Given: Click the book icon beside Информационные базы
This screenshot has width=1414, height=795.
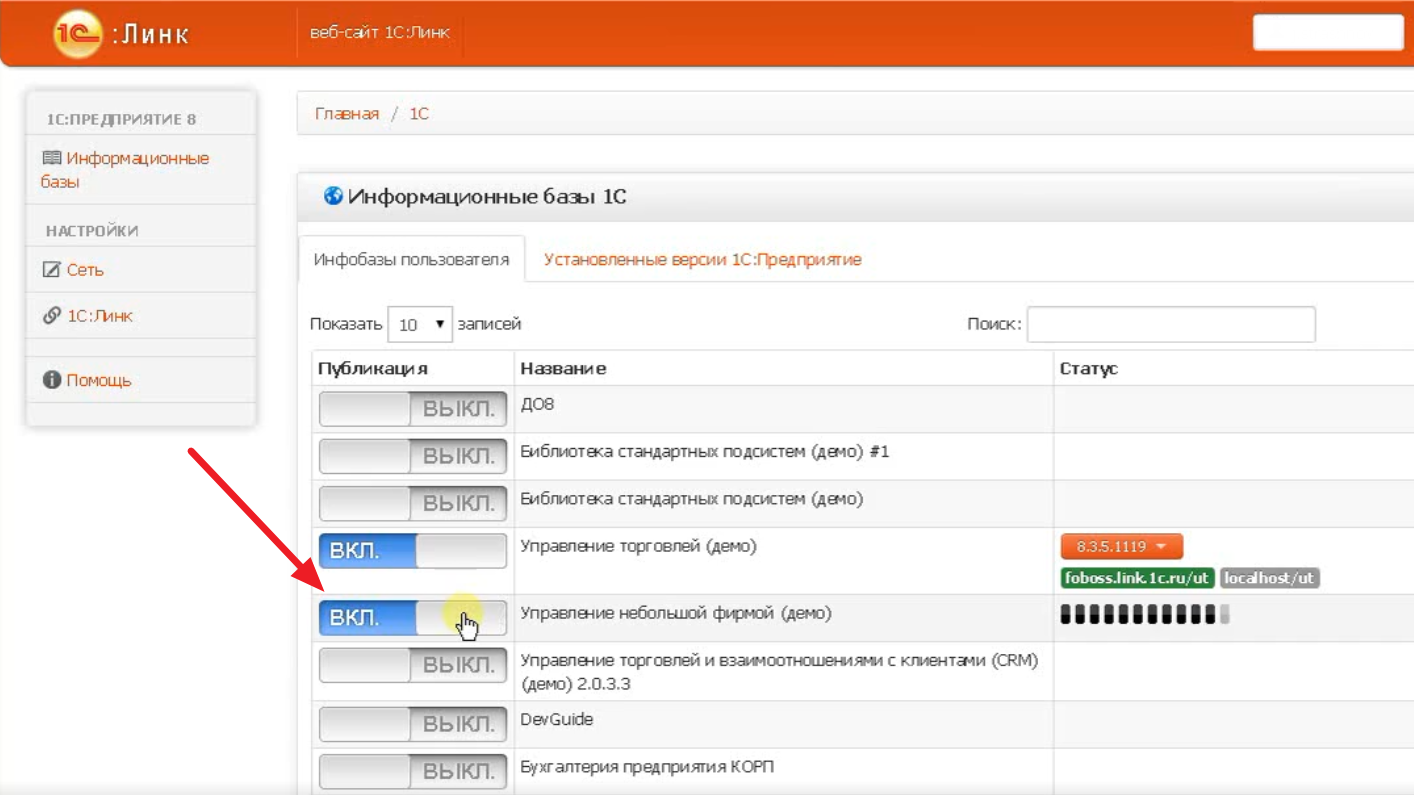Looking at the screenshot, I should (x=52, y=158).
